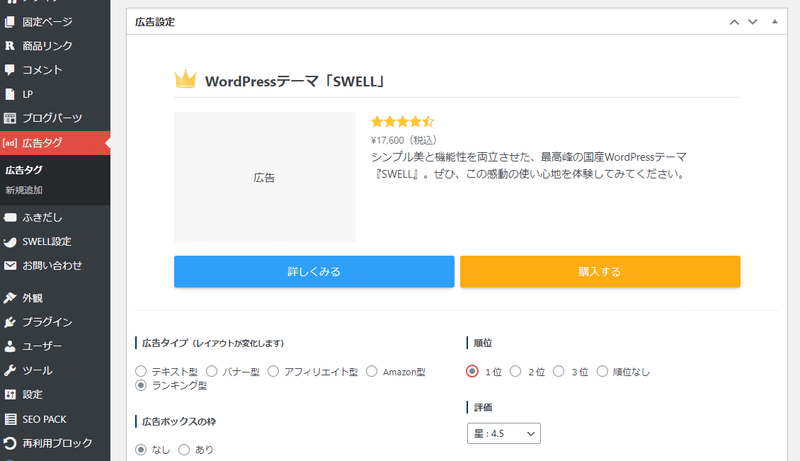Choose 順位なし ranking option
800x461 pixels.
pyautogui.click(x=603, y=371)
